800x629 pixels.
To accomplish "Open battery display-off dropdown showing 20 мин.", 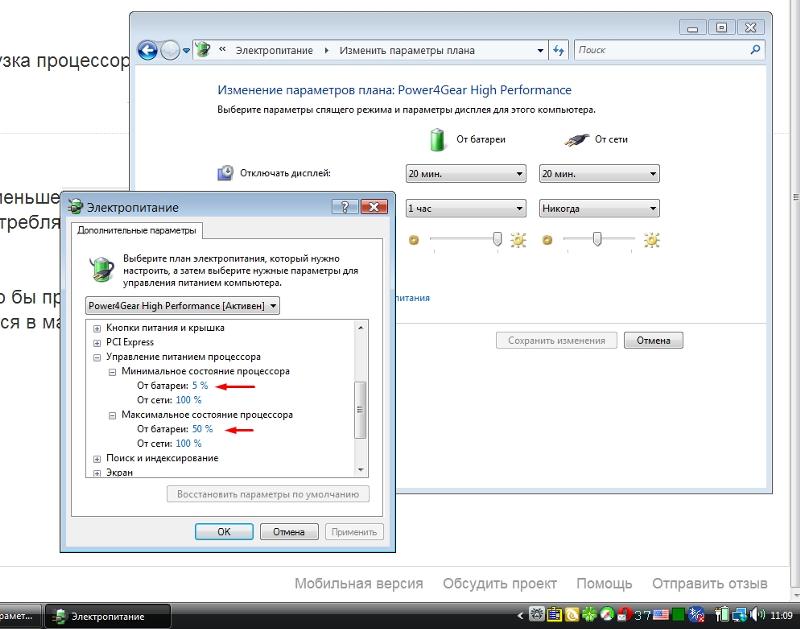I will (x=465, y=174).
